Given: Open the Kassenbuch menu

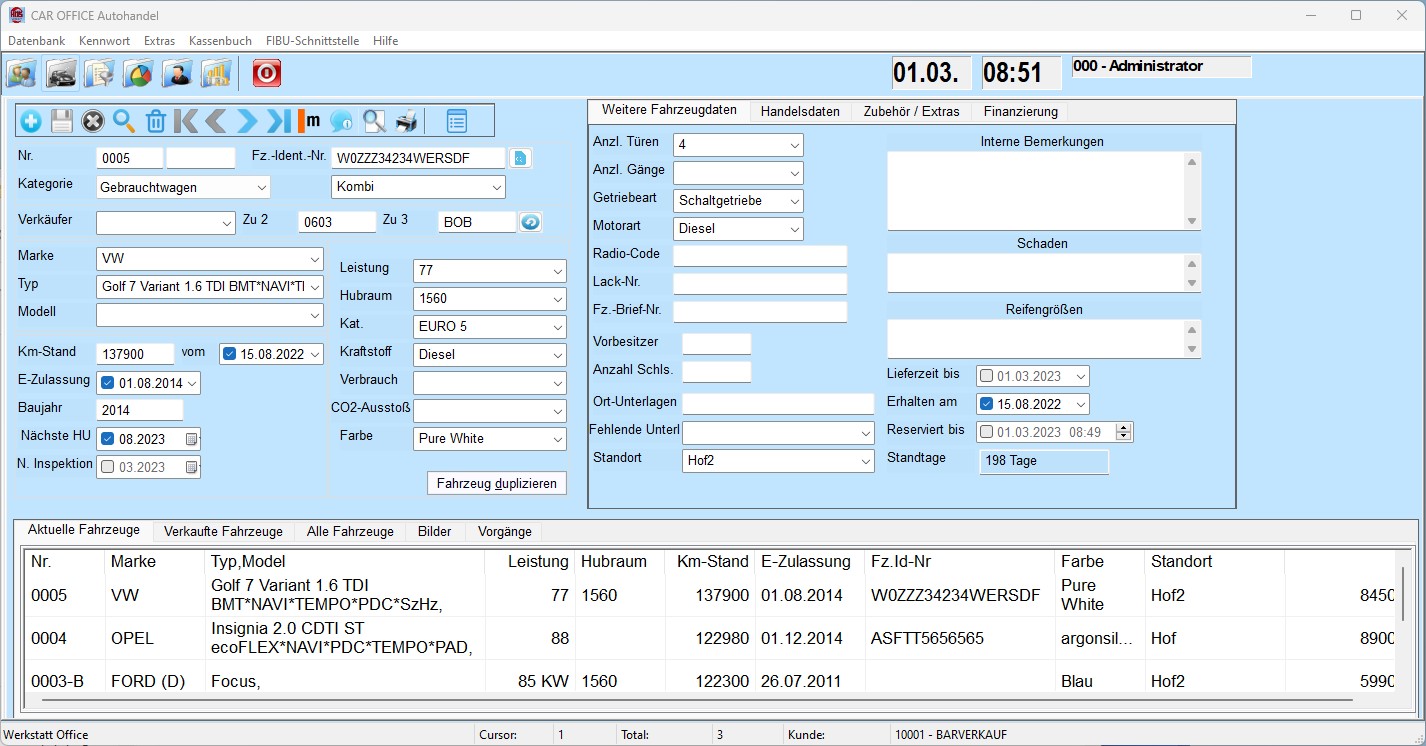Looking at the screenshot, I should click(220, 41).
